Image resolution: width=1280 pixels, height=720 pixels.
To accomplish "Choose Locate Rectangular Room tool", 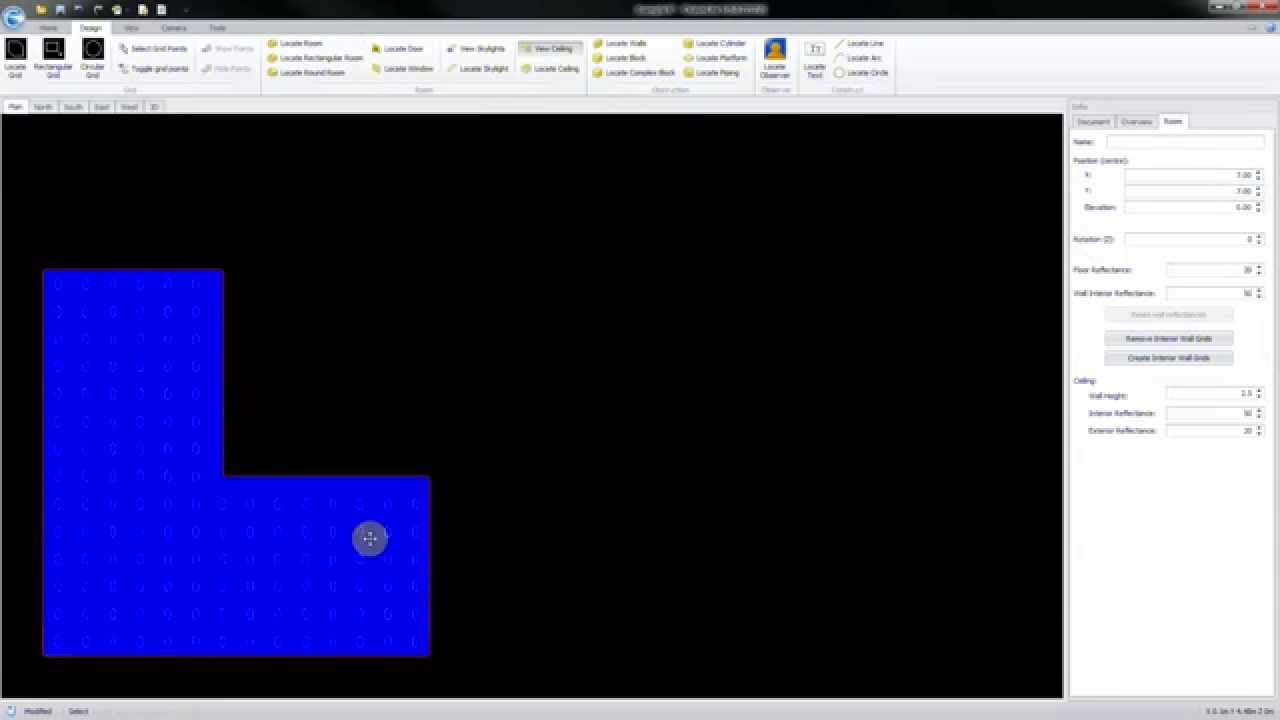I will tap(315, 58).
